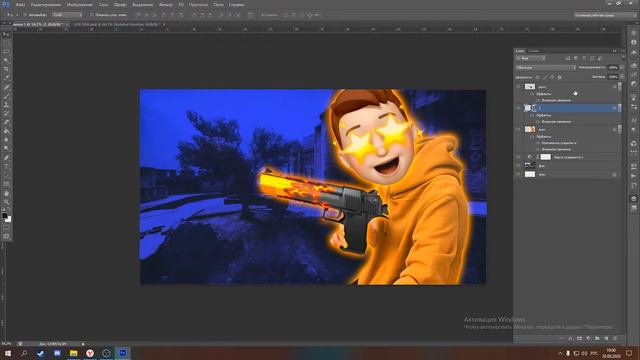Open the opacity slider arrow
640x360 pixels.
622,67
